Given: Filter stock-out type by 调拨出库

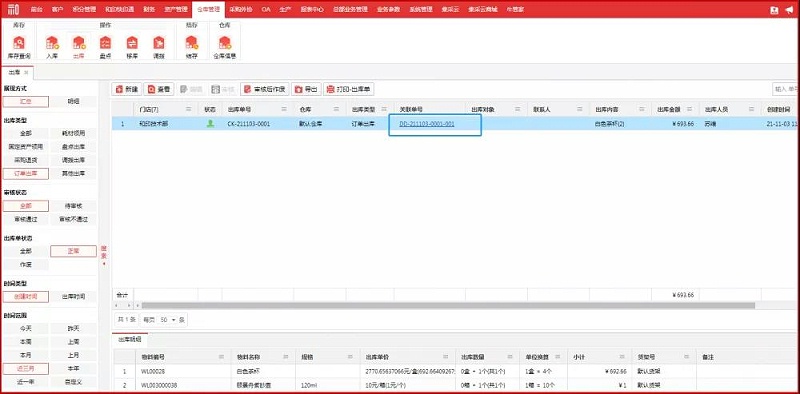Looking at the screenshot, I should pyautogui.click(x=73, y=160).
